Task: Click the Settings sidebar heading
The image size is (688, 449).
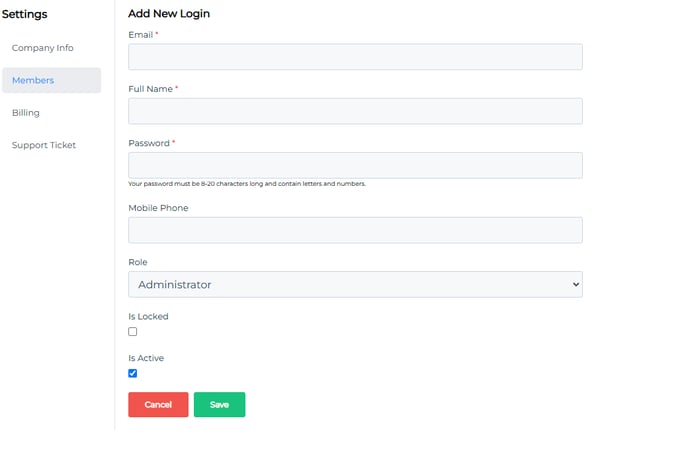Action: click(x=25, y=14)
